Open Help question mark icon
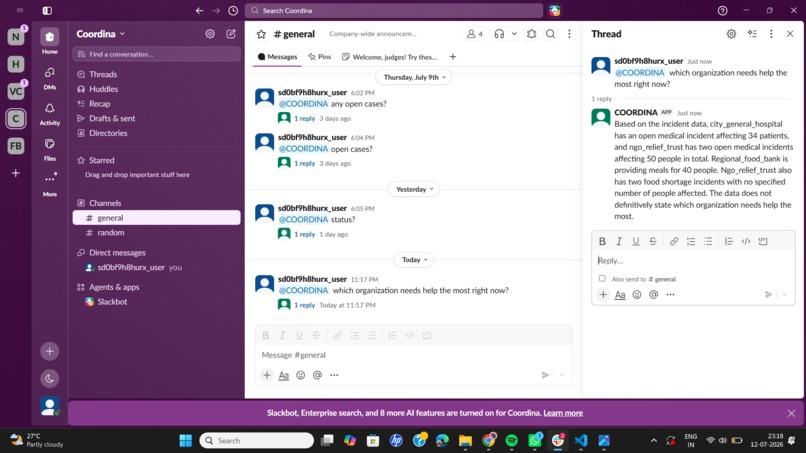Image resolution: width=806 pixels, height=453 pixels. (722, 10)
